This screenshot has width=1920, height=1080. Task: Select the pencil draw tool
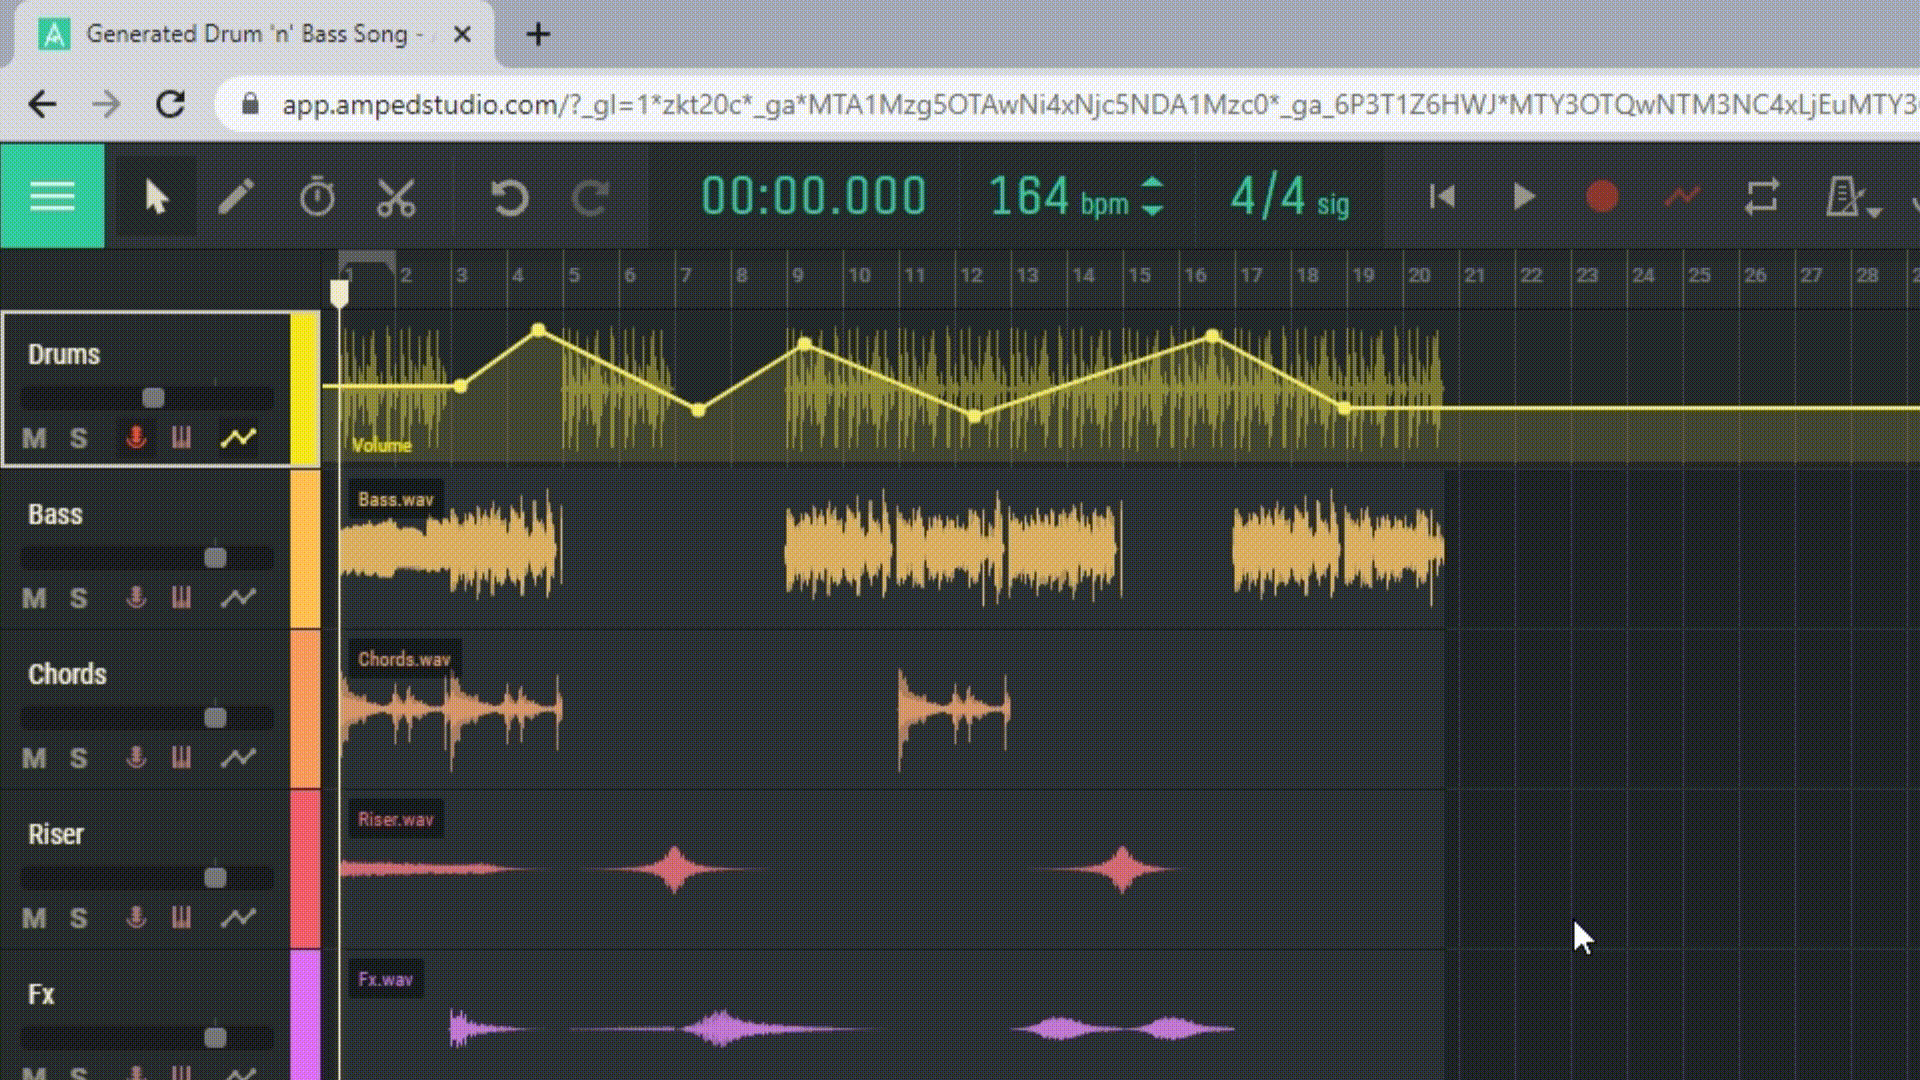click(236, 197)
